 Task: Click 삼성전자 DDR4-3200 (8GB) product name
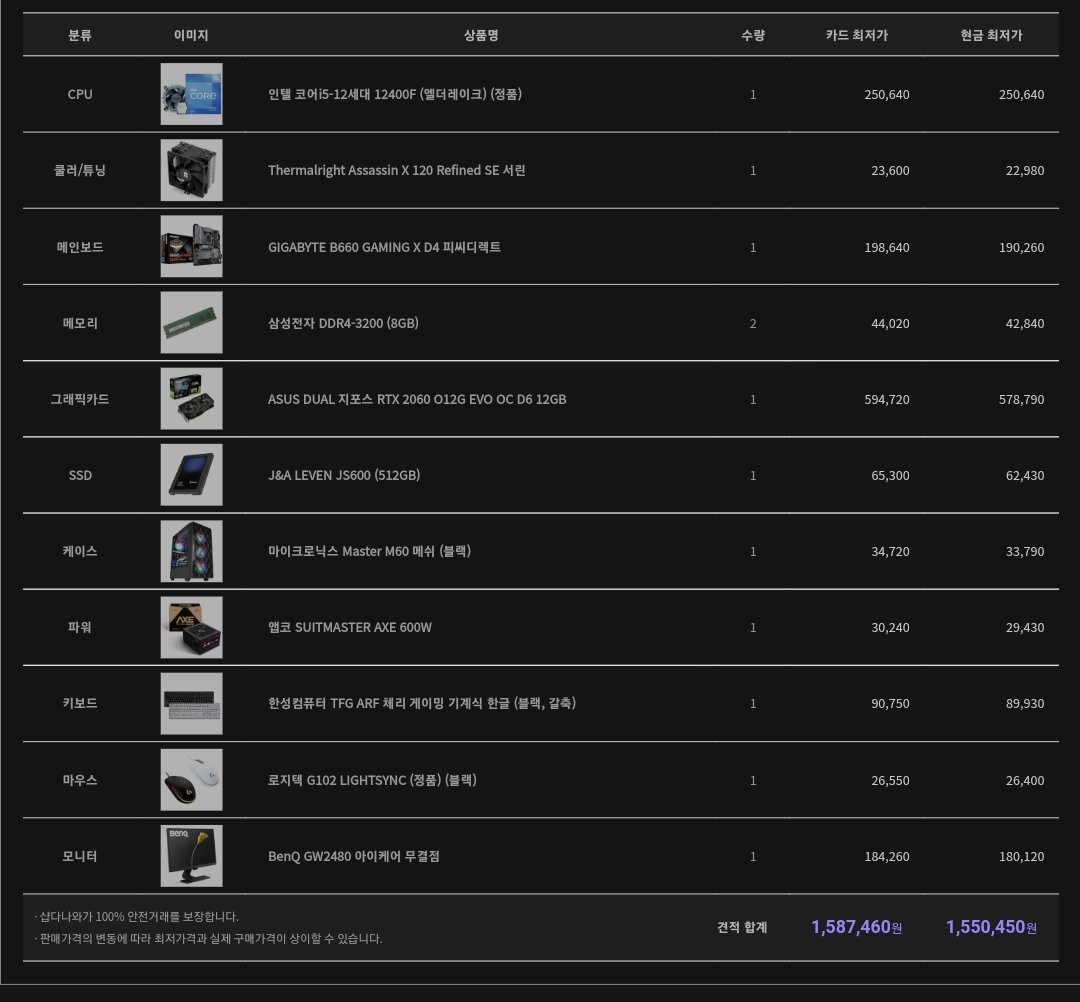point(343,323)
